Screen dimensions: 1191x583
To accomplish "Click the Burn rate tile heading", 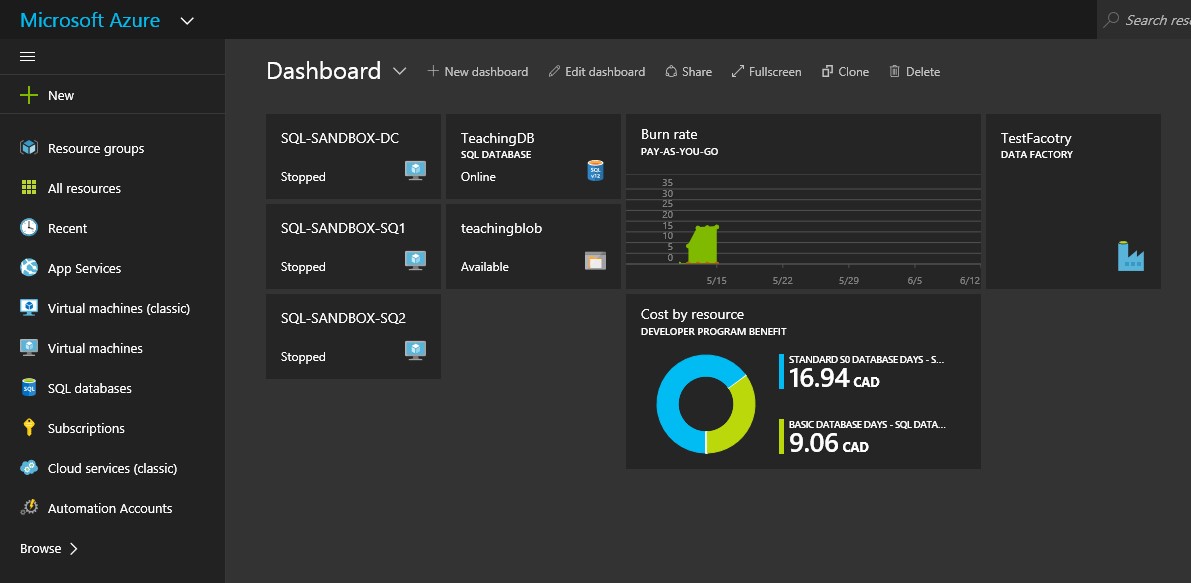I will click(x=669, y=134).
